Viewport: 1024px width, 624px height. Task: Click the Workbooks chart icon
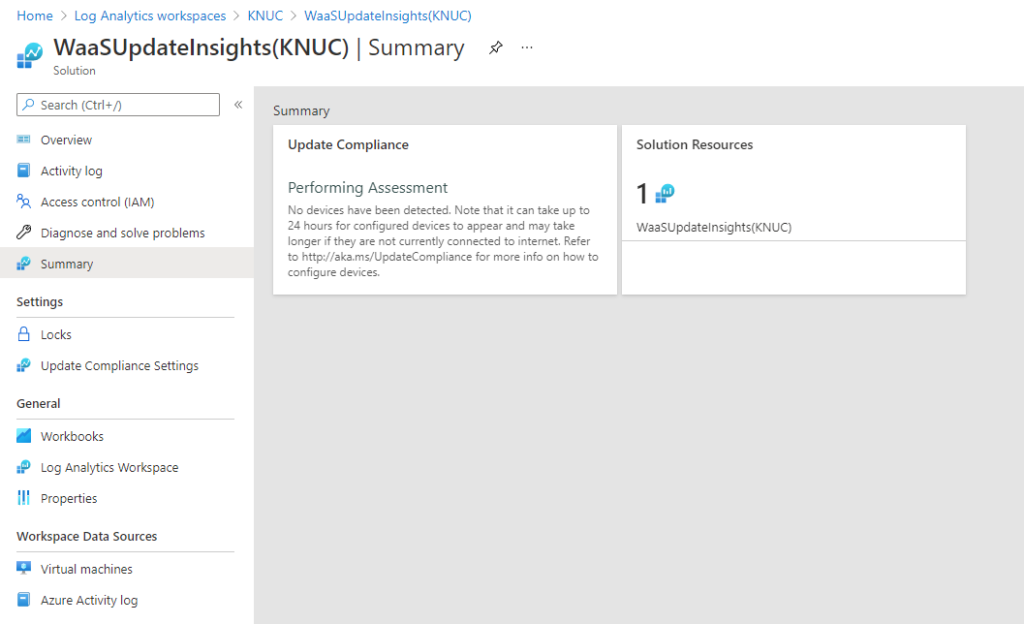(24, 437)
